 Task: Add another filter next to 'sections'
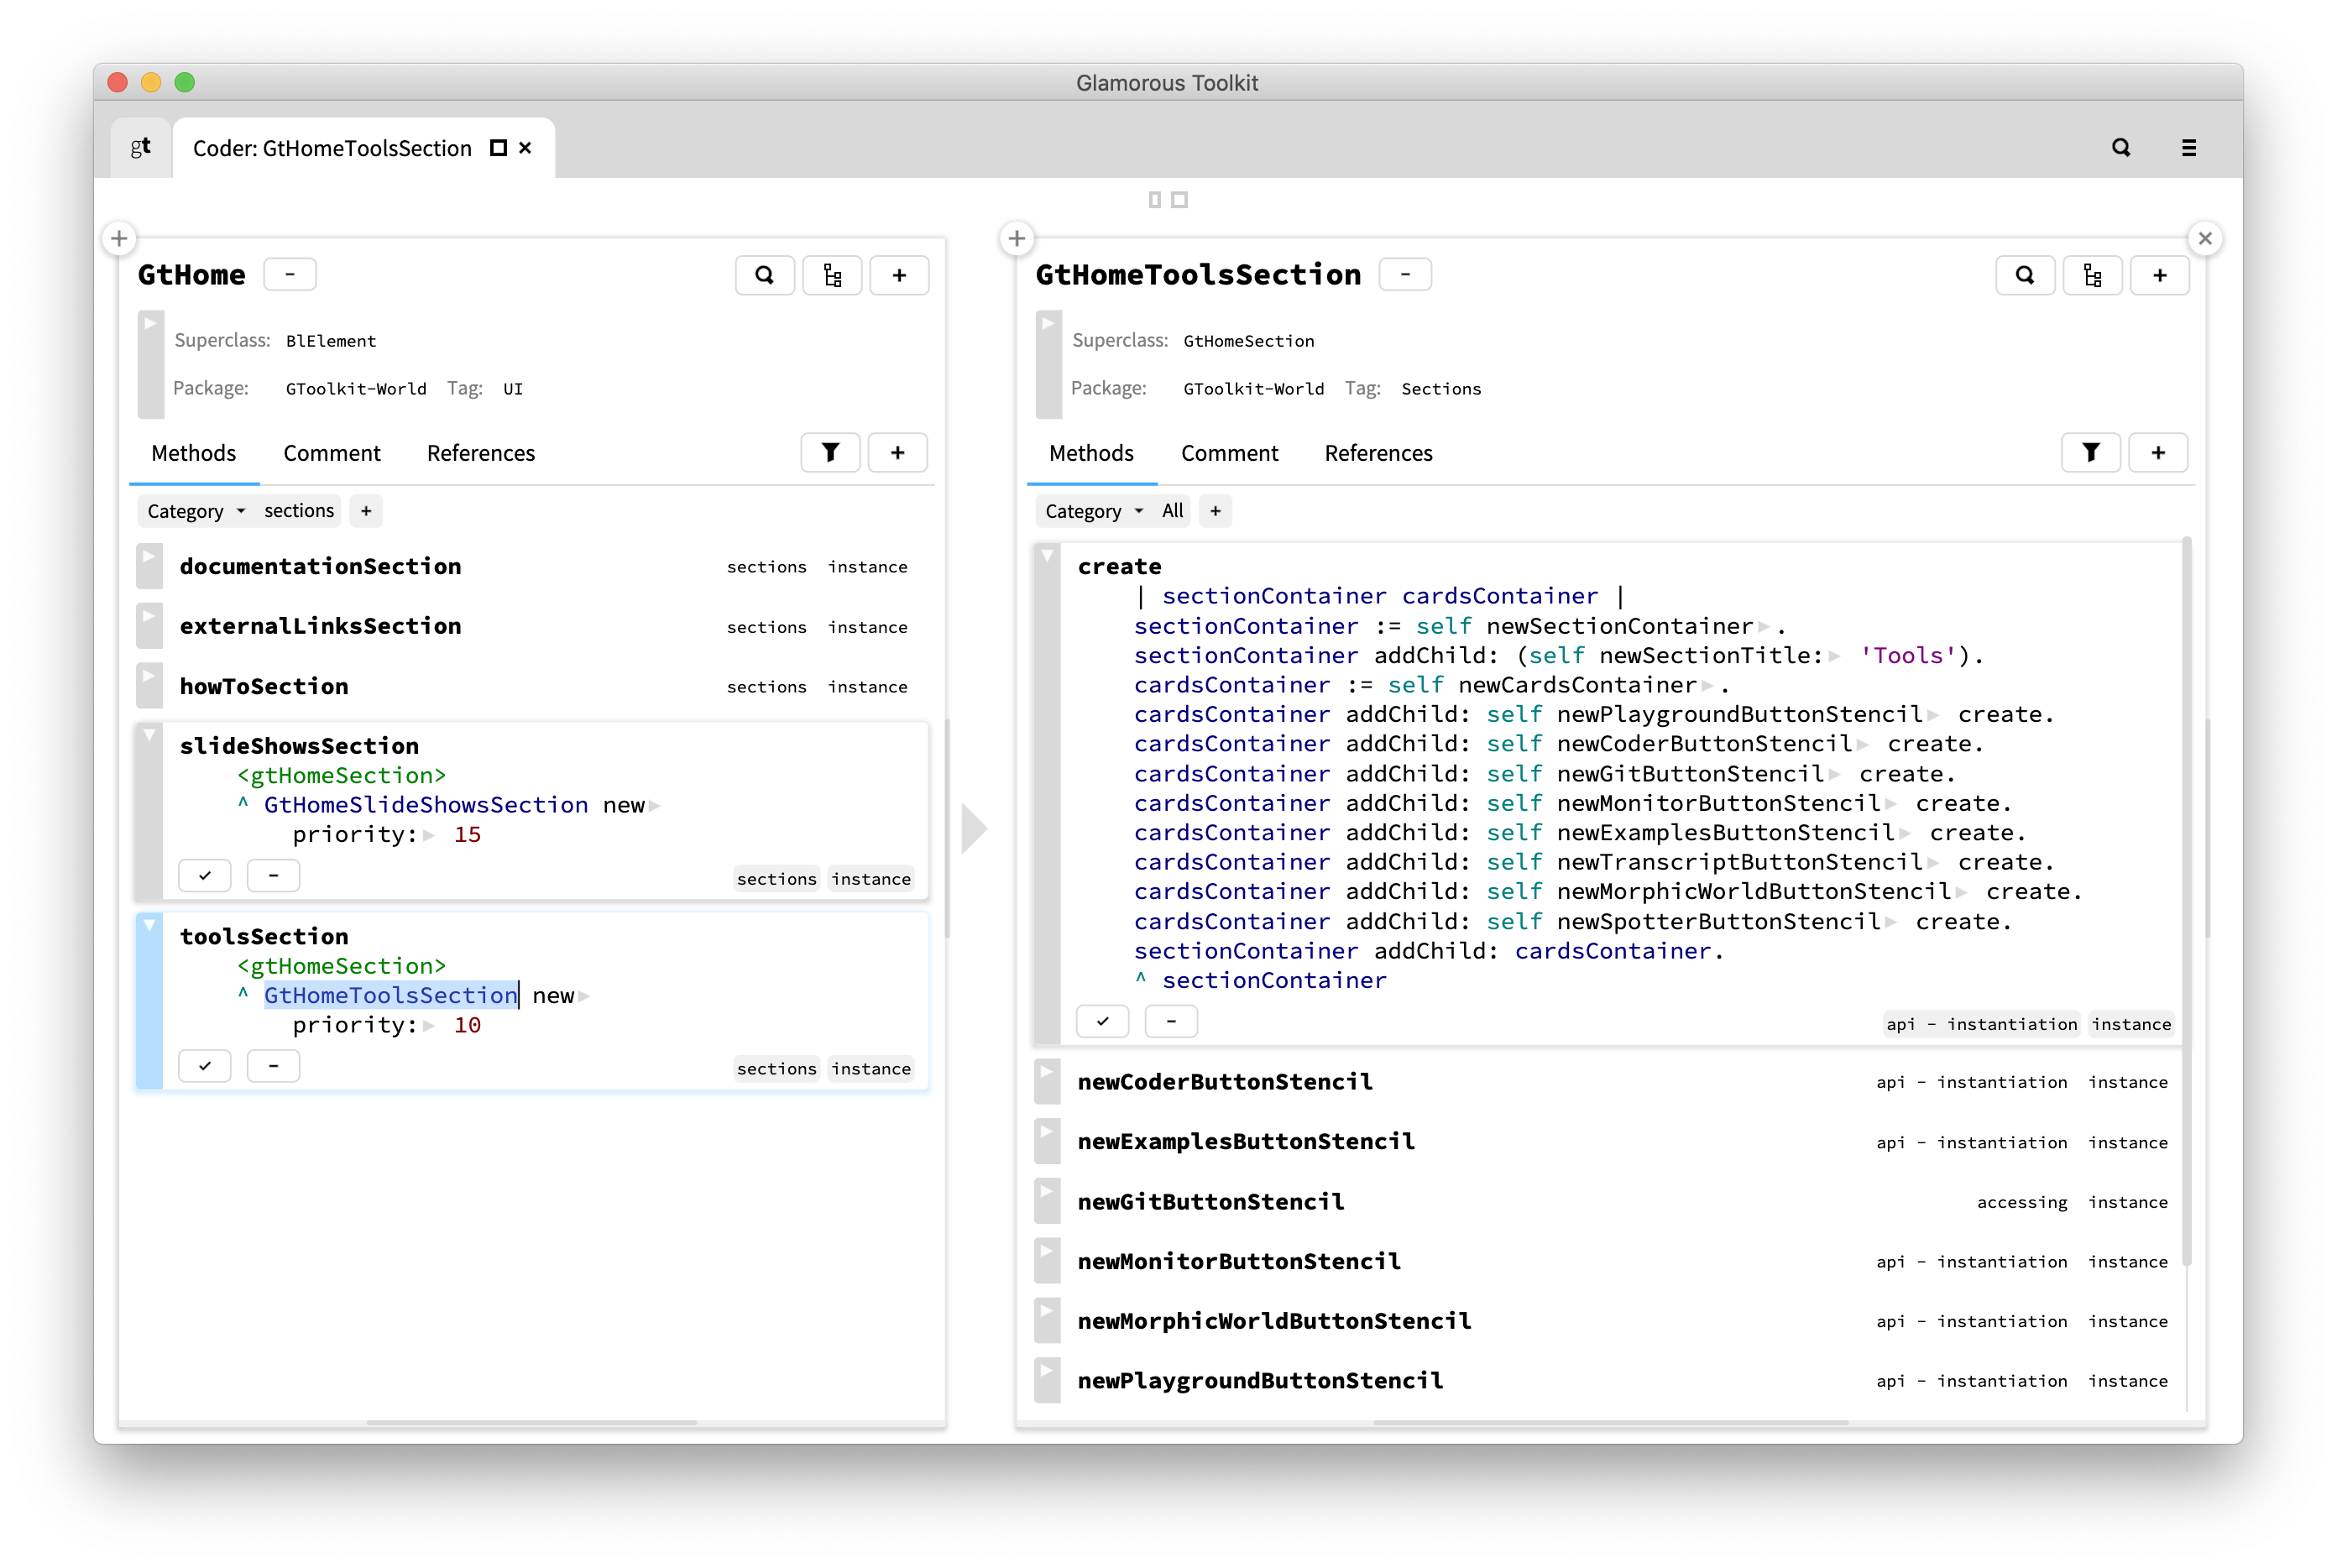[366, 511]
